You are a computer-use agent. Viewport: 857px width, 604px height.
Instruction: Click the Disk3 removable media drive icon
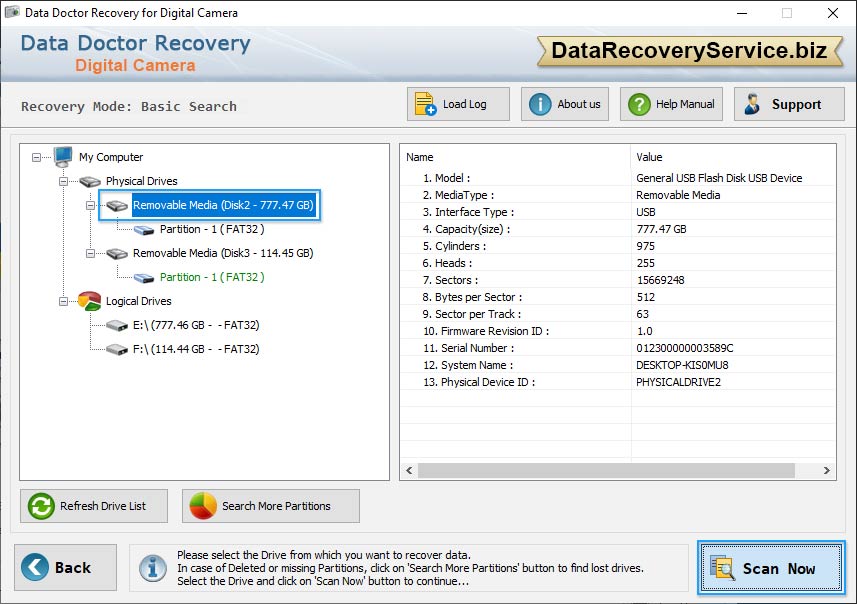point(116,253)
